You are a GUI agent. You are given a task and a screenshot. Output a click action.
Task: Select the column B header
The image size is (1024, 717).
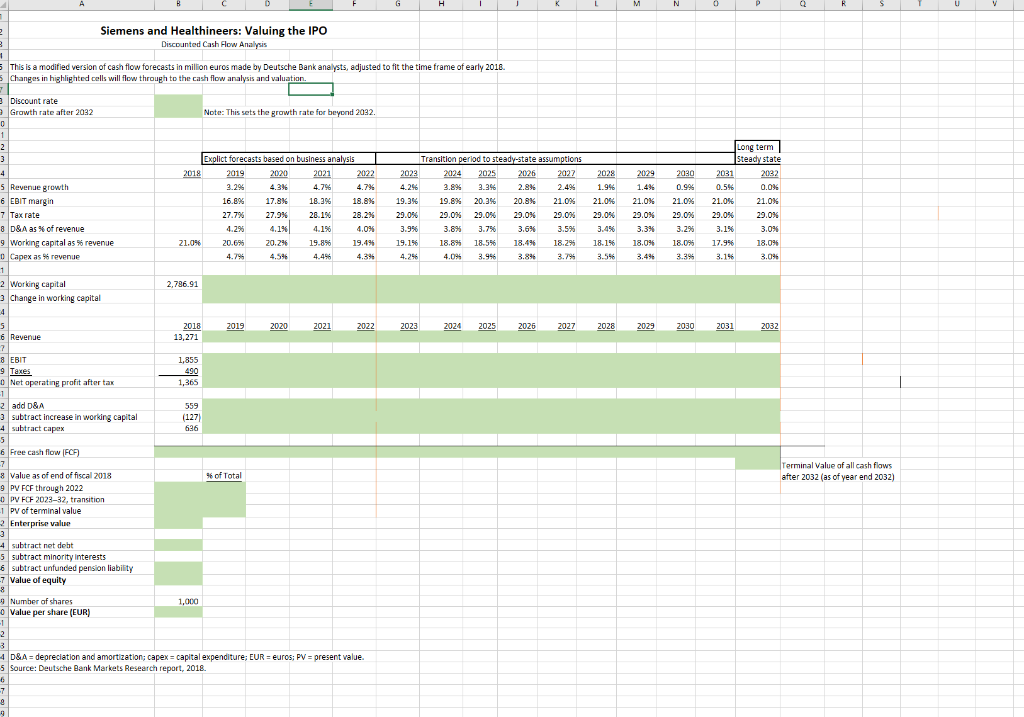[178, 5]
